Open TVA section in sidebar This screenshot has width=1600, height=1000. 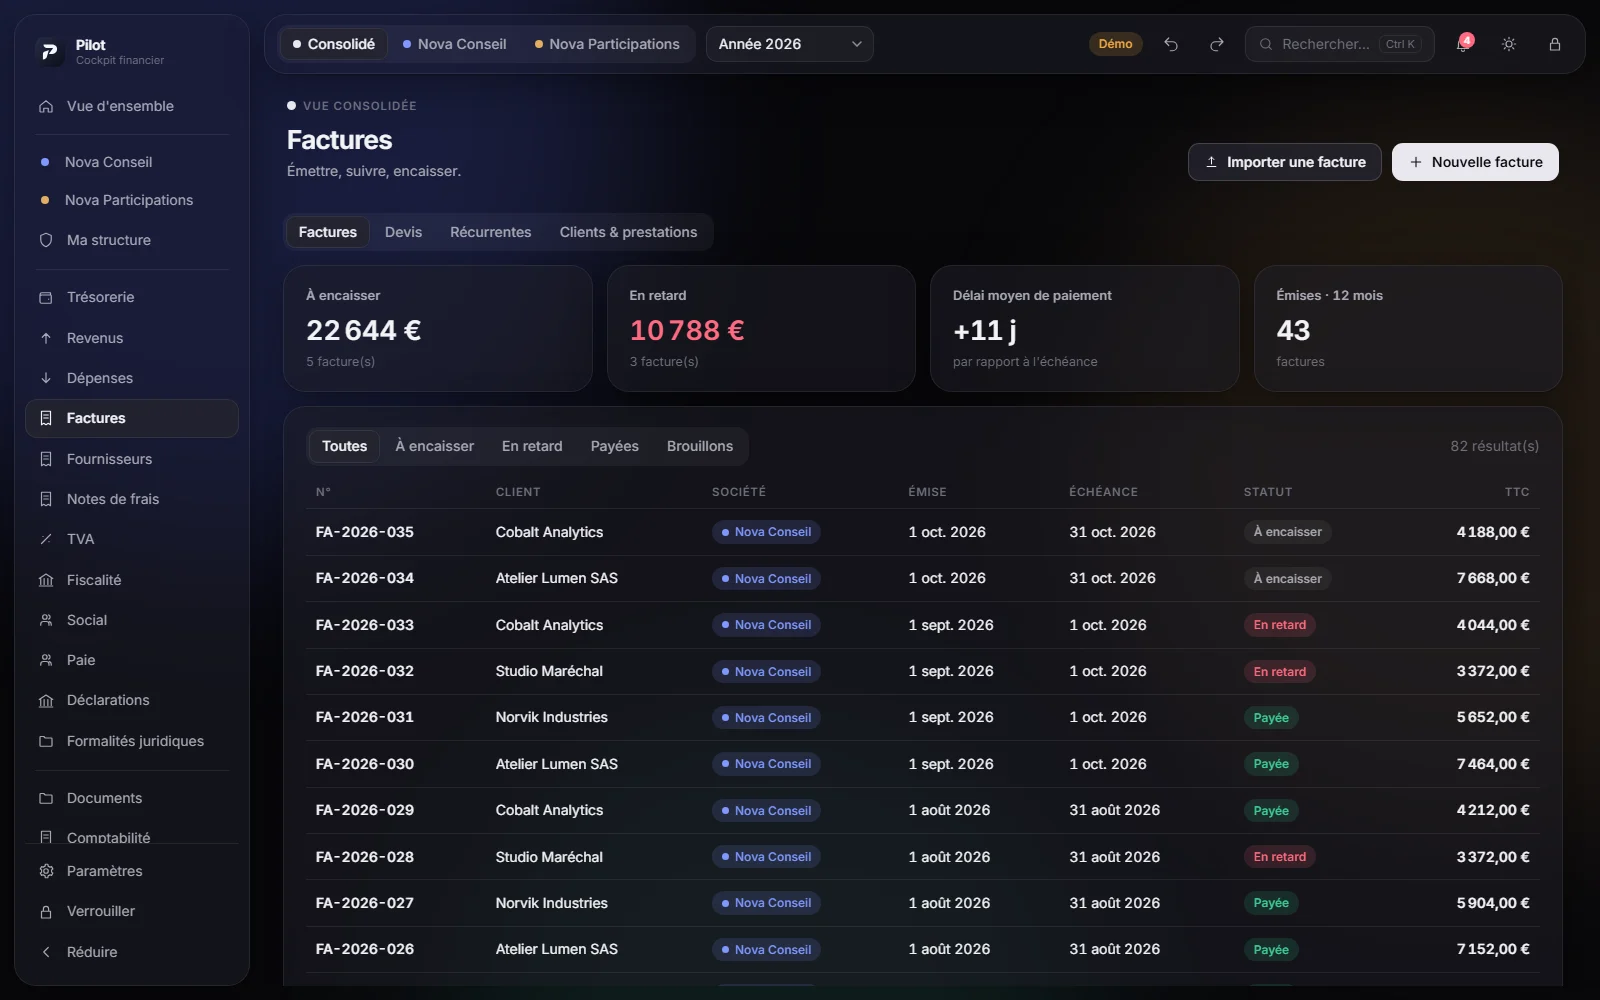coord(132,539)
